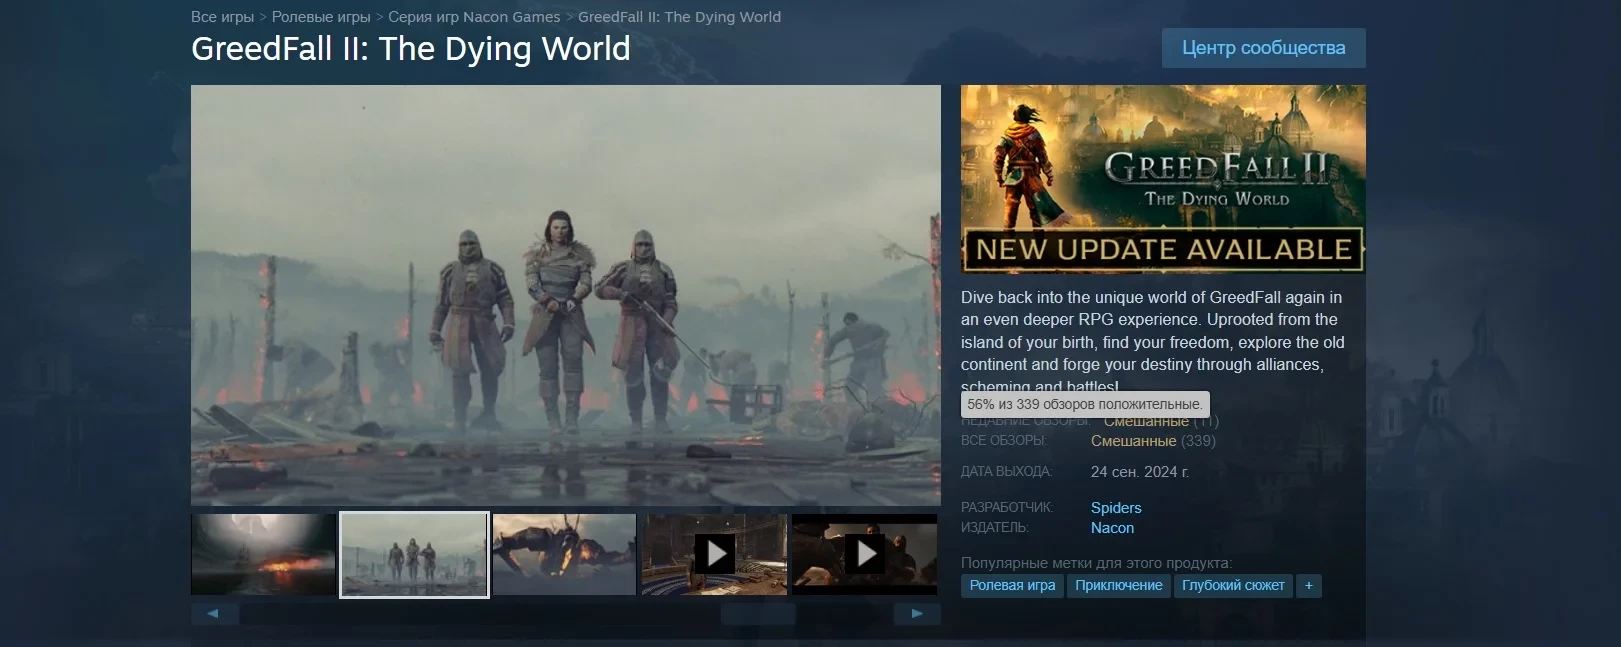Play the second video thumbnail with play icon

[x=864, y=554]
